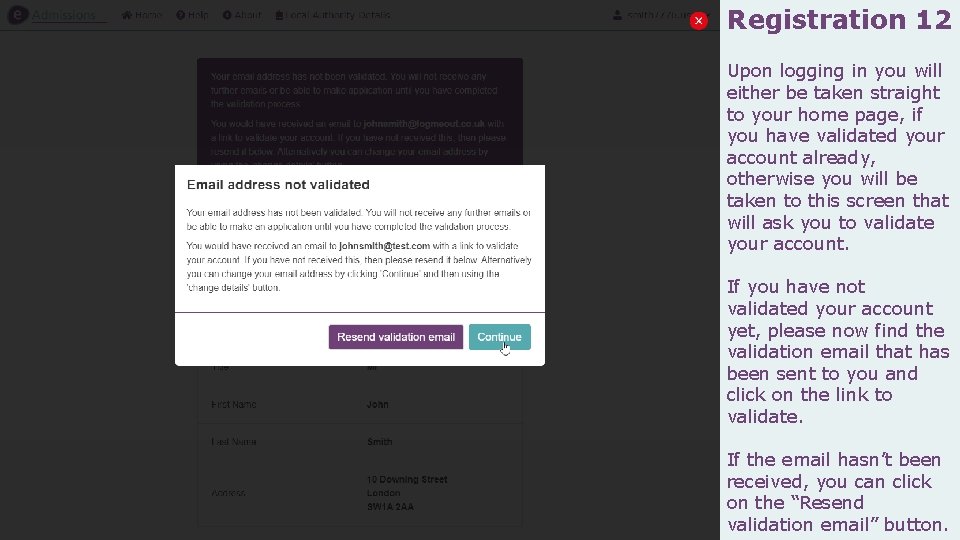
Task: Click the Last Name label
Action: pos(234,441)
